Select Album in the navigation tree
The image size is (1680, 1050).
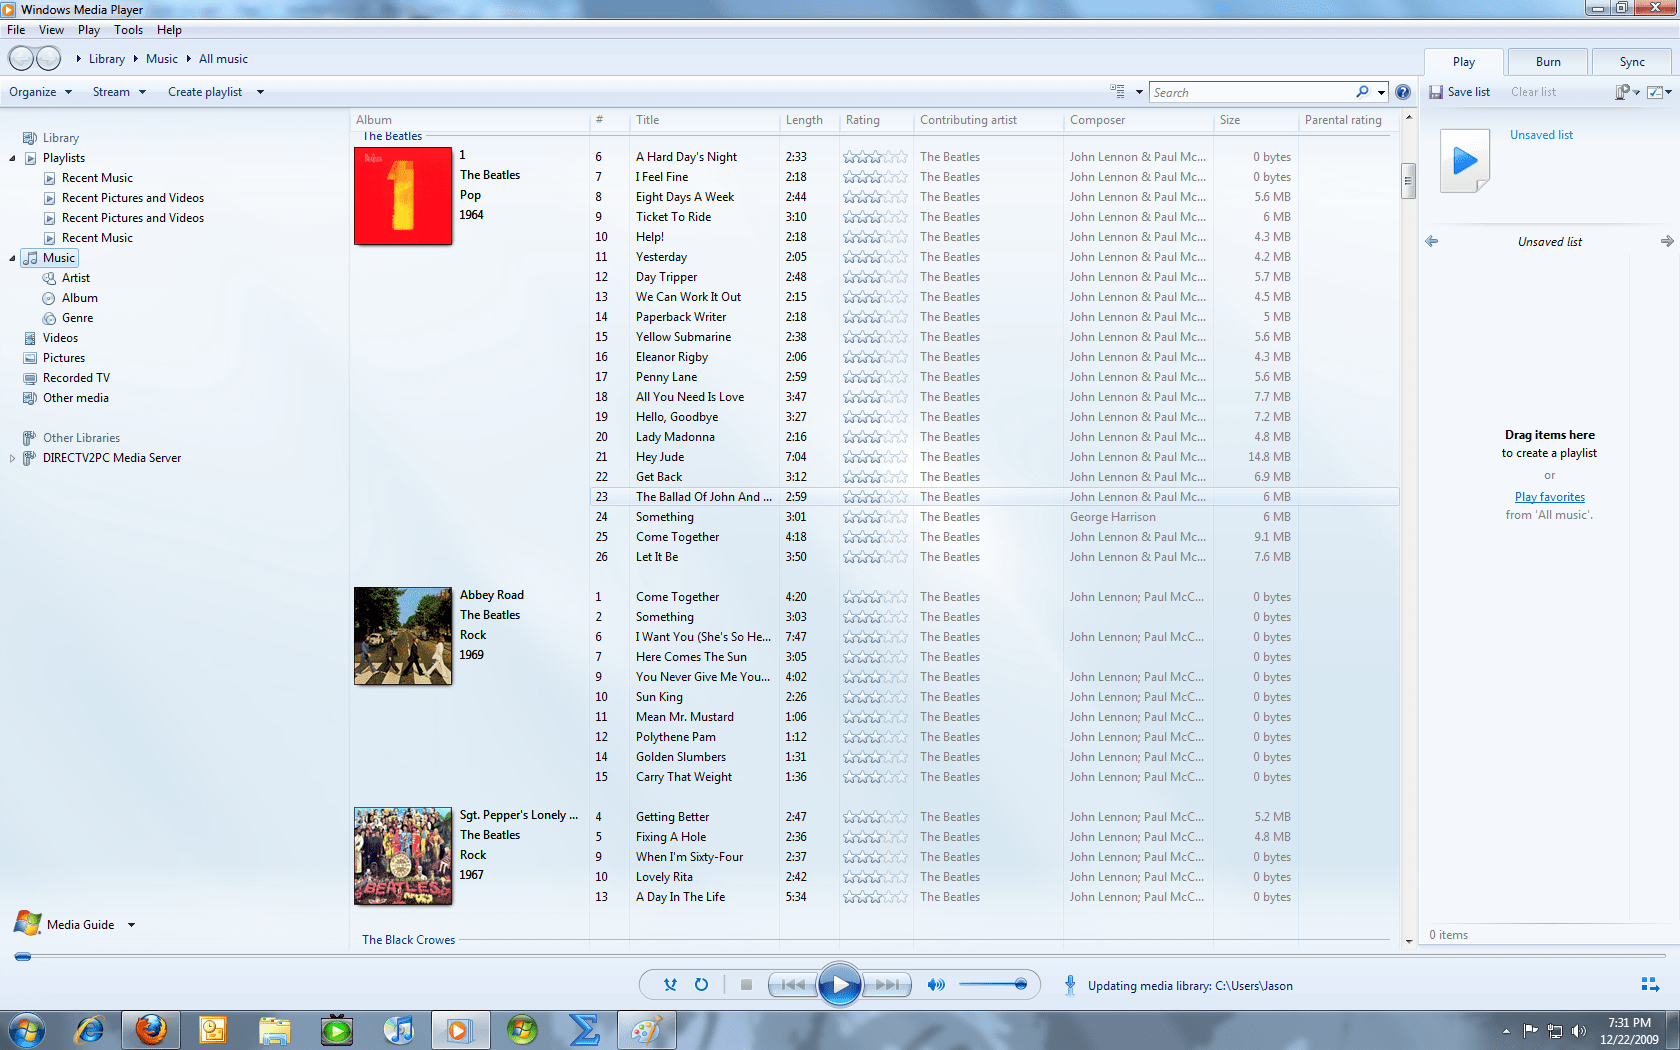click(80, 298)
